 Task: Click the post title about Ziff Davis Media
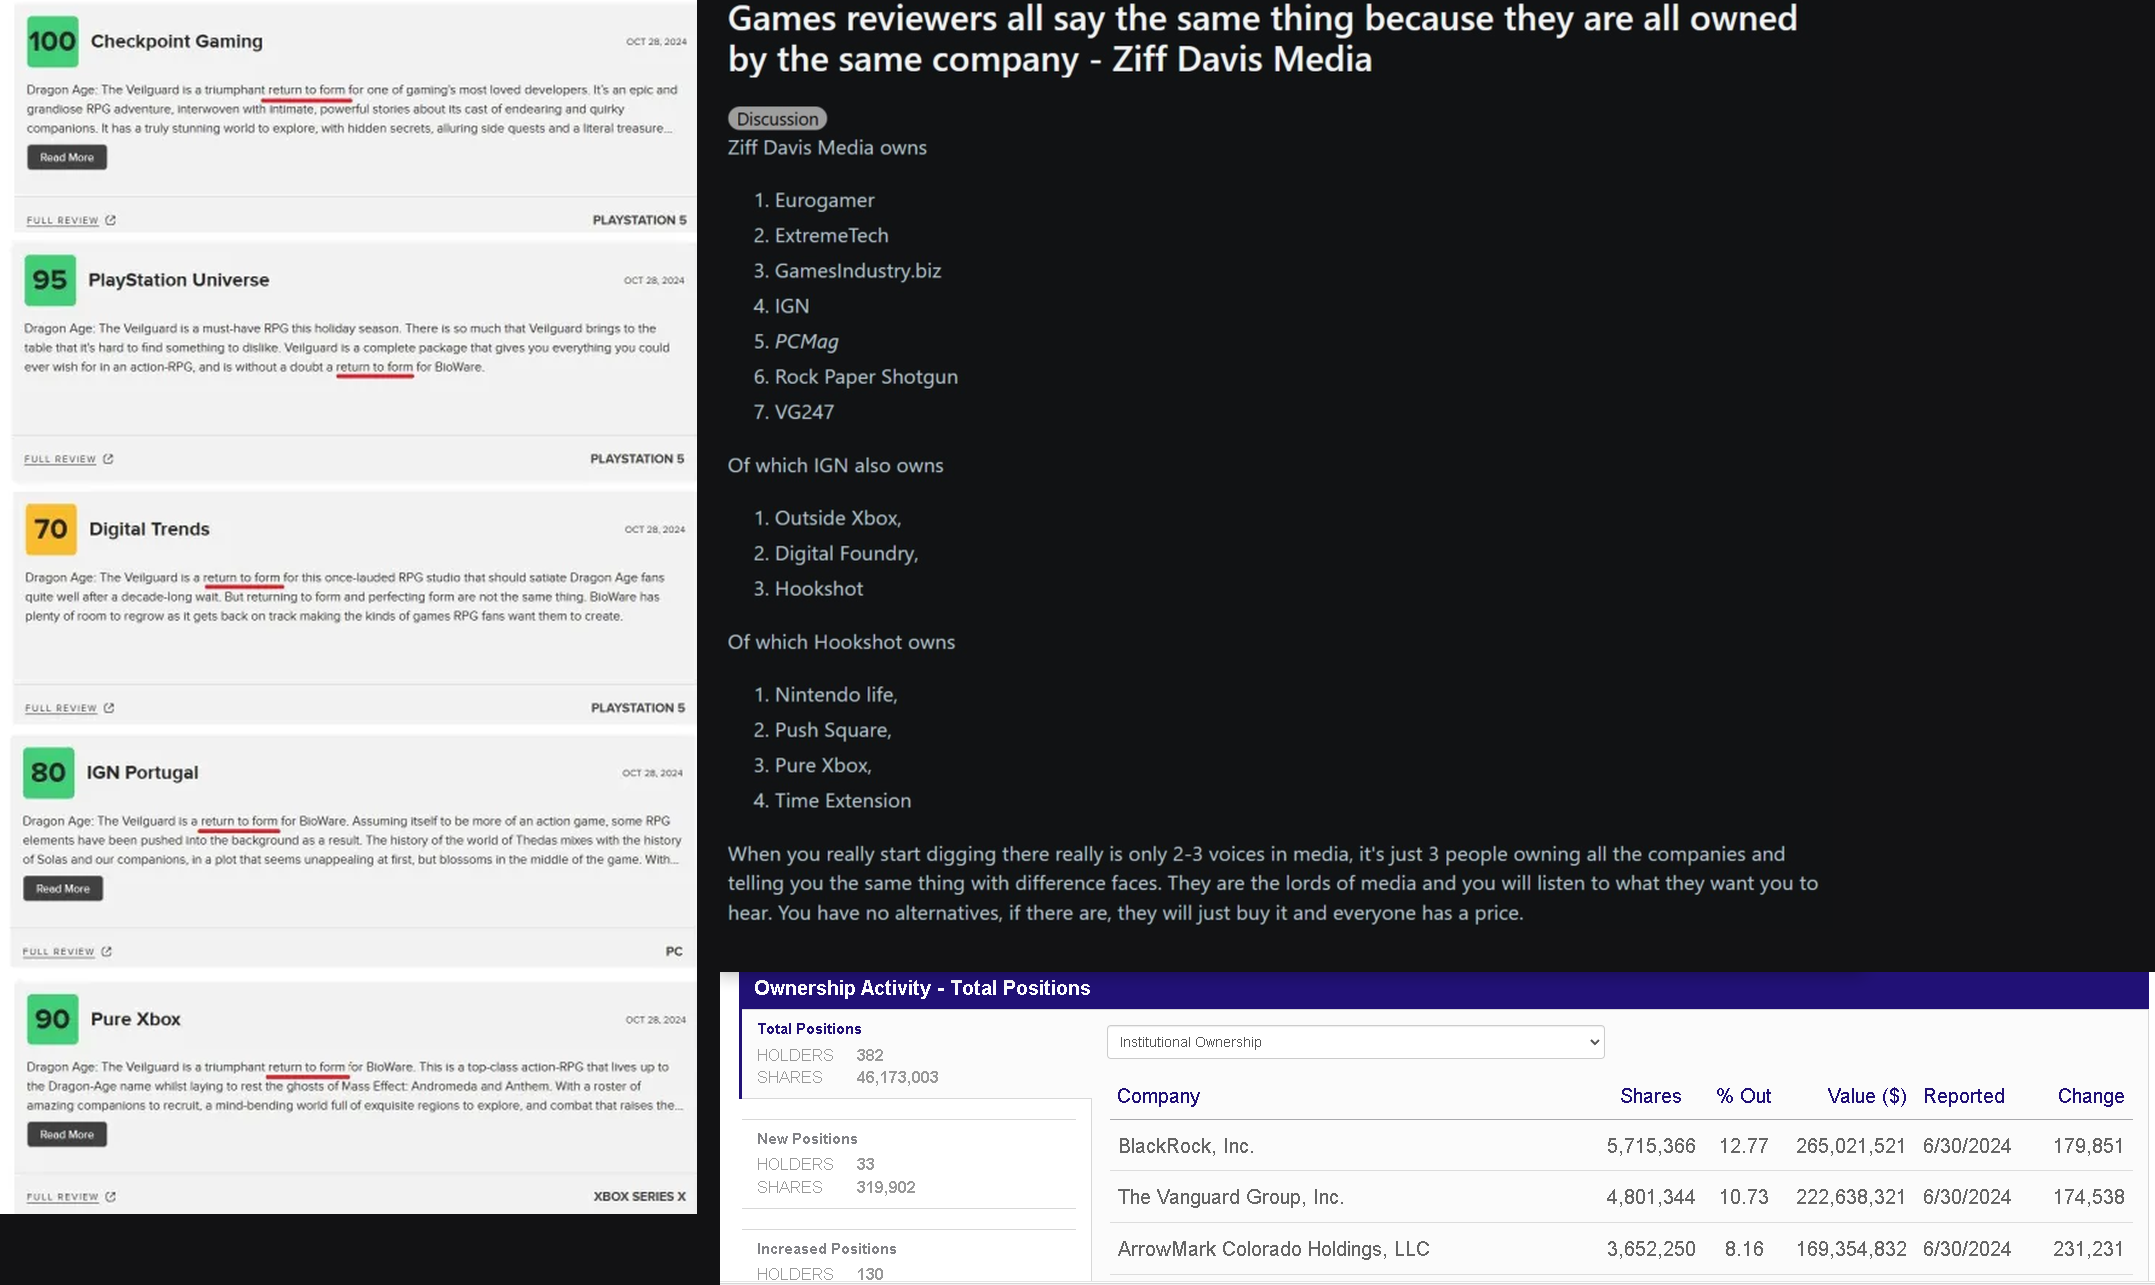(1262, 39)
